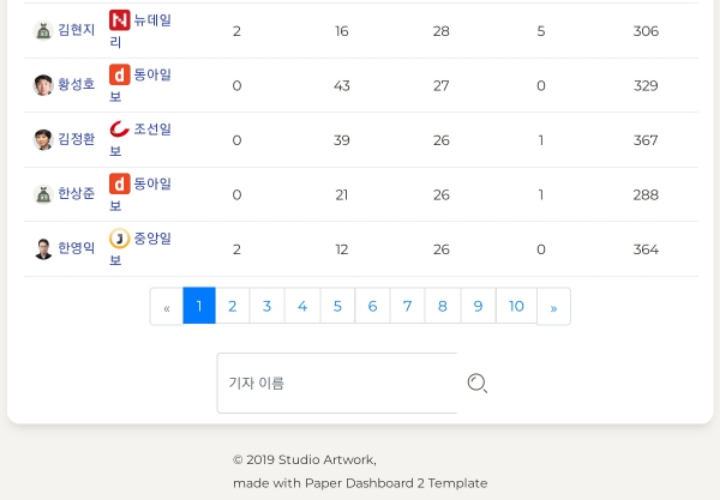Click 한영익's profile avatar
The height and width of the screenshot is (500, 720).
[43, 249]
